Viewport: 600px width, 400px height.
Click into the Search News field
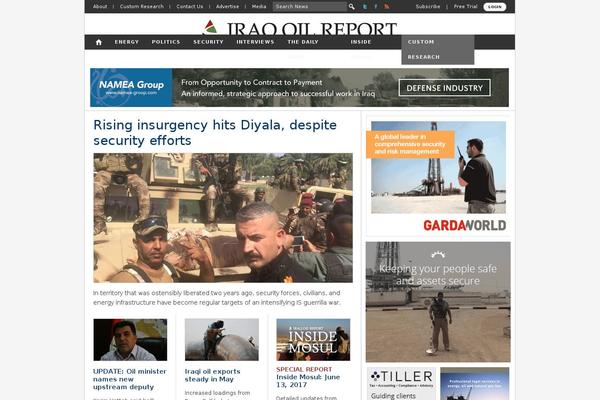coord(310,7)
